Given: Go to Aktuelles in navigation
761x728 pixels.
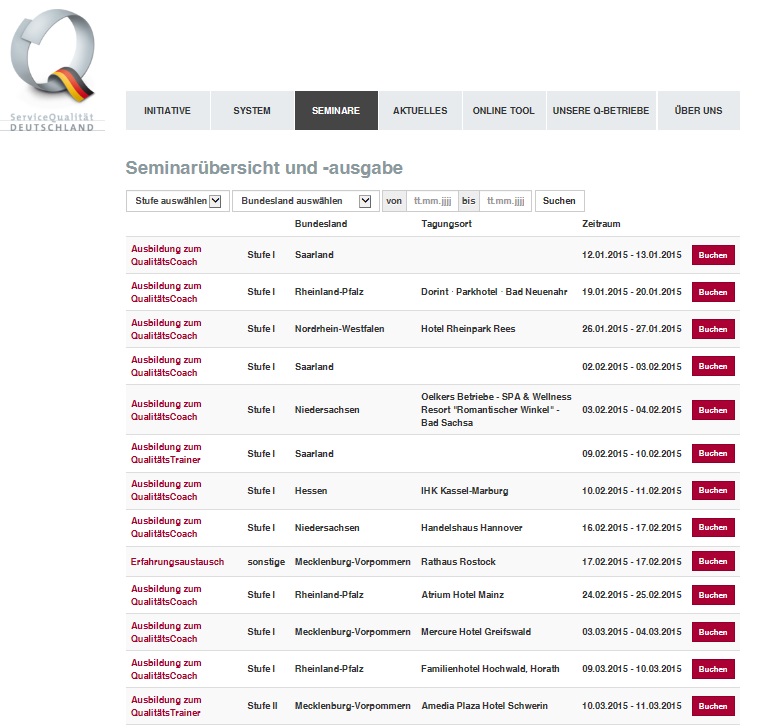Looking at the screenshot, I should click(420, 111).
